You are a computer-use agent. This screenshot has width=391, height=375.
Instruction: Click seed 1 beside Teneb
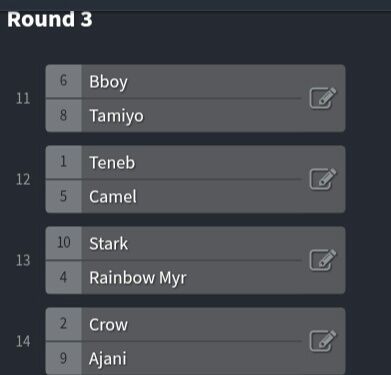63,162
